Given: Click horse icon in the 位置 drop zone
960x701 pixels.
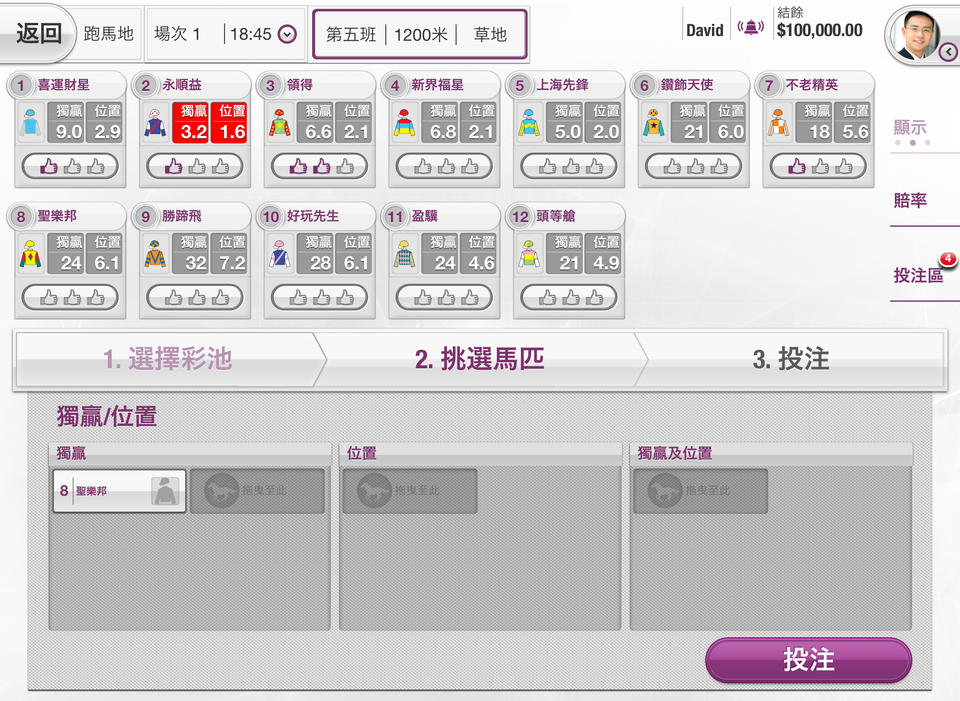Looking at the screenshot, I should [x=365, y=491].
